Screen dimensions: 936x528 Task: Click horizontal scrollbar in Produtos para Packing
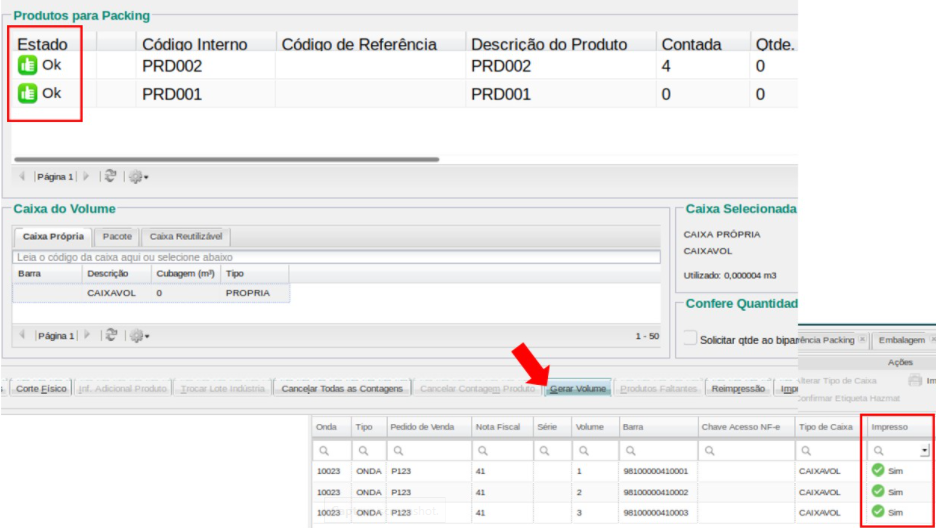(x=226, y=159)
